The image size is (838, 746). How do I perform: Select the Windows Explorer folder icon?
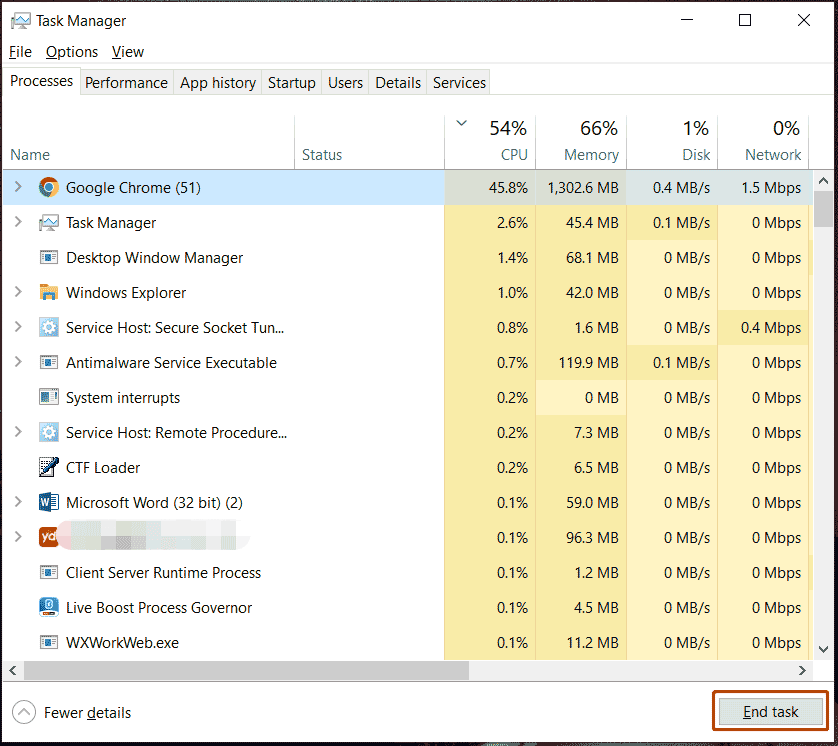(x=48, y=292)
